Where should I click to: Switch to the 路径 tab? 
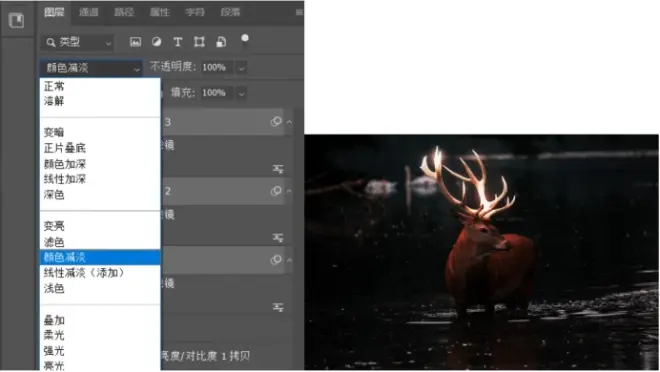coord(124,12)
